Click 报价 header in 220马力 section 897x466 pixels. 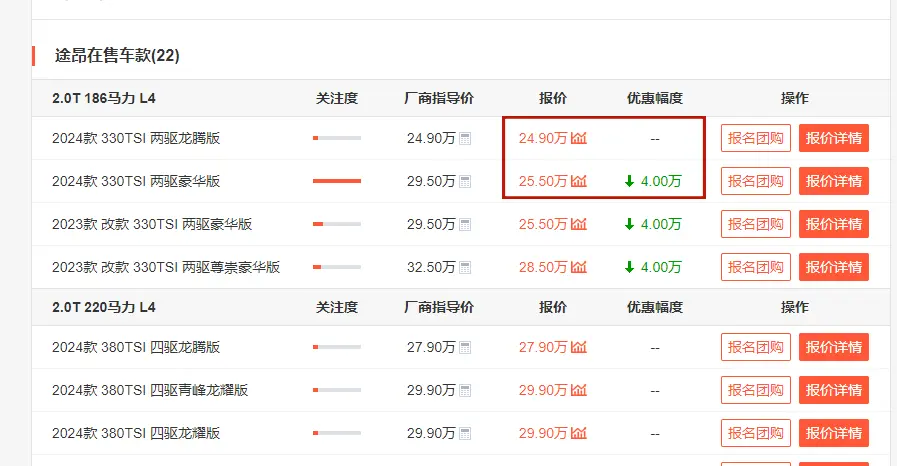coord(553,307)
